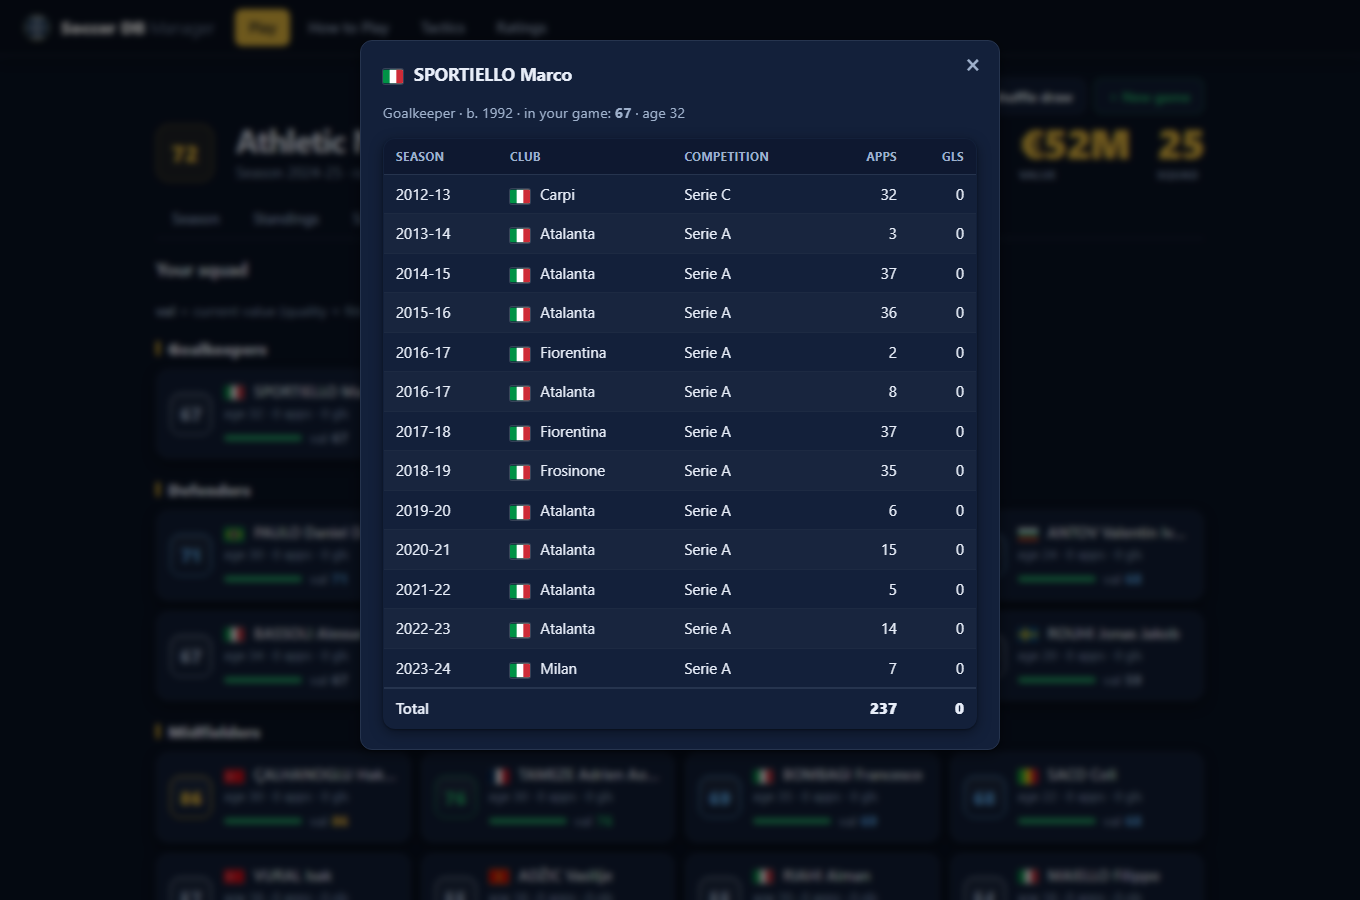The image size is (1360, 900).
Task: Click the APPS column header
Action: pos(881,157)
